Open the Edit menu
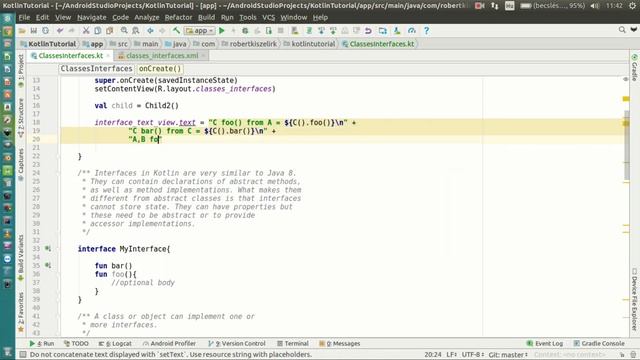Screen dimensions: 640x360 [42, 18]
